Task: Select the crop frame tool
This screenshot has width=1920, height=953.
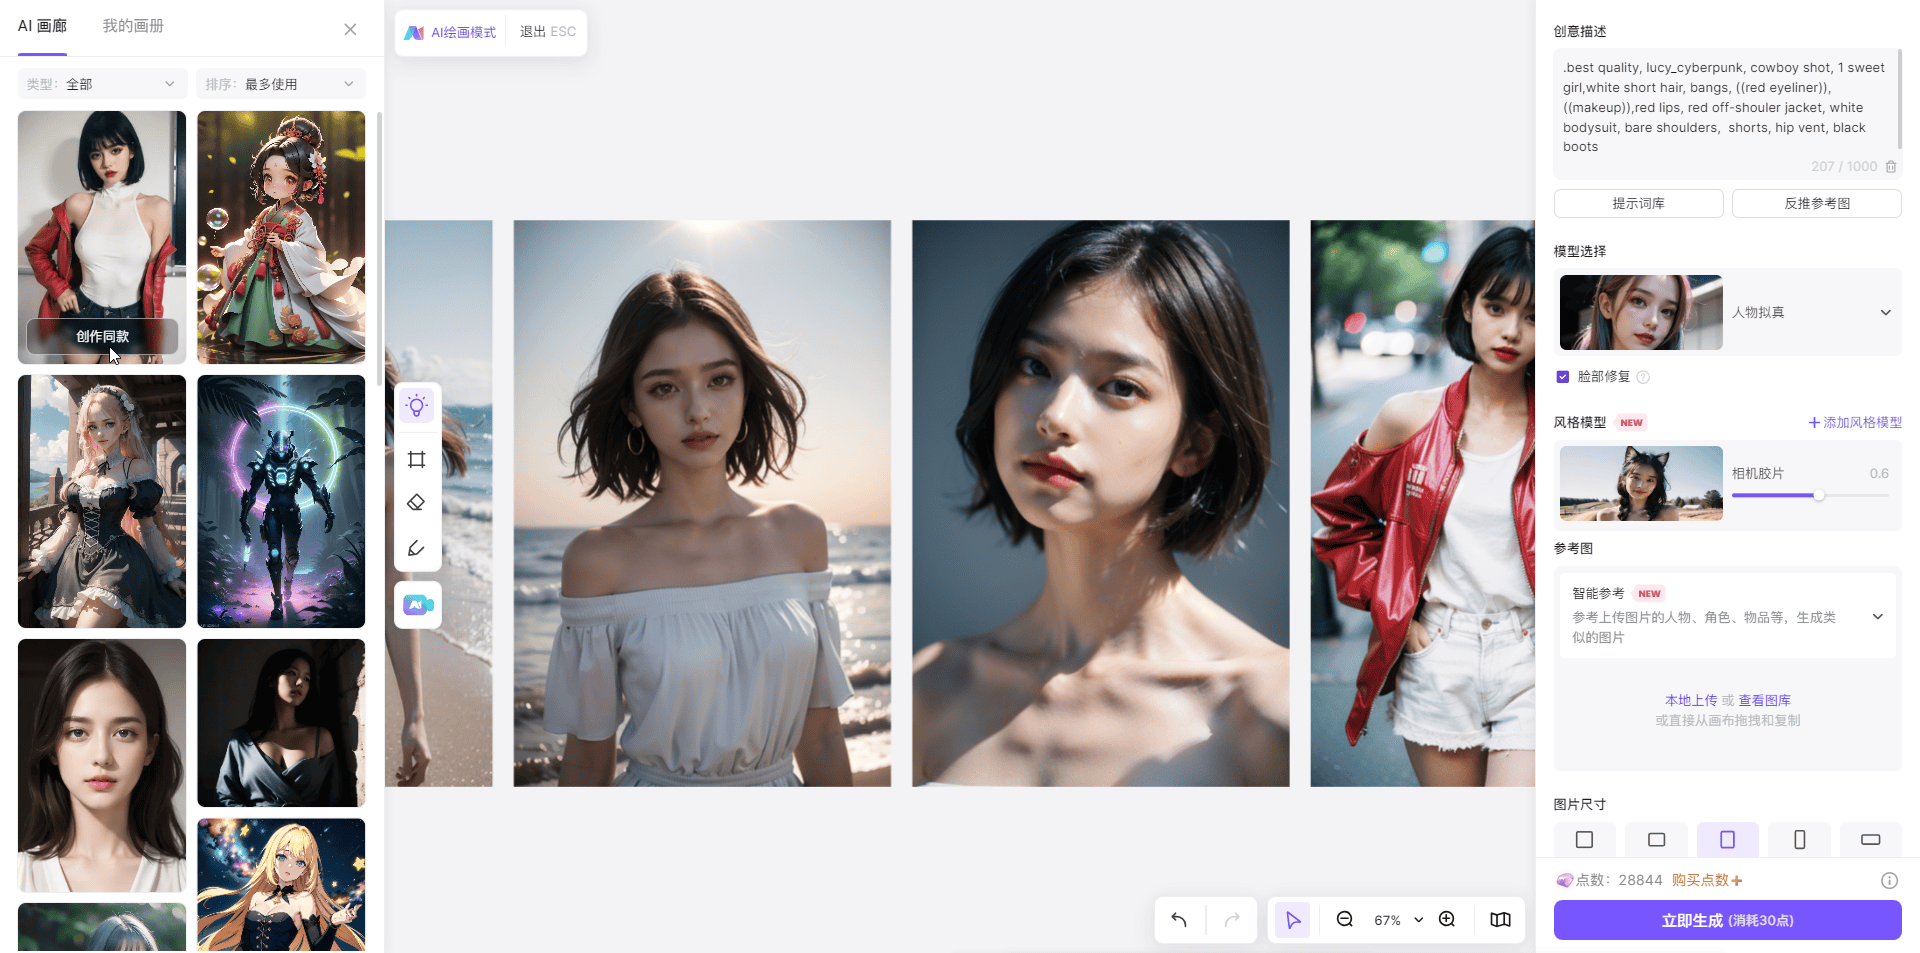Action: [417, 460]
